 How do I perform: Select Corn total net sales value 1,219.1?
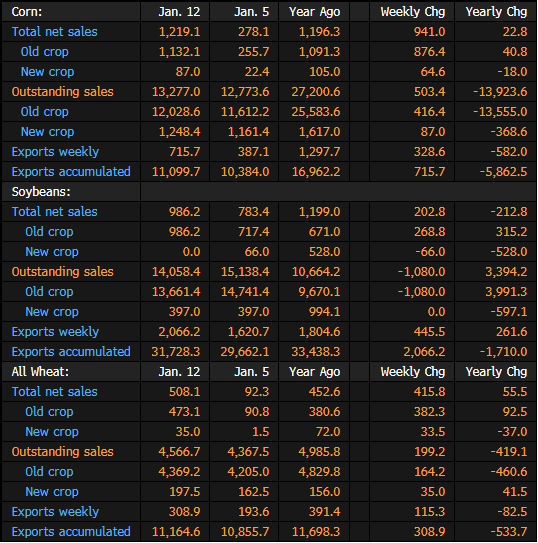(179, 32)
